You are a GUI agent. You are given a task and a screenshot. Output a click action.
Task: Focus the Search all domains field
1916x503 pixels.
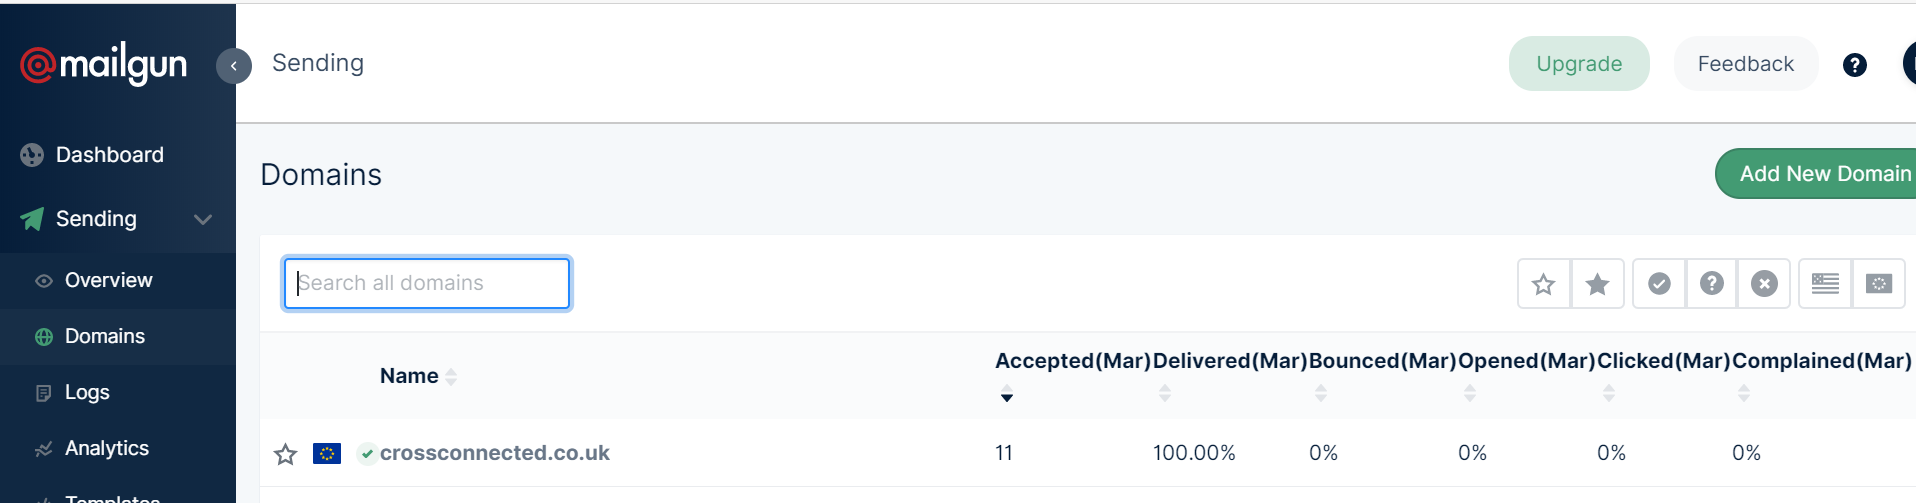click(427, 283)
